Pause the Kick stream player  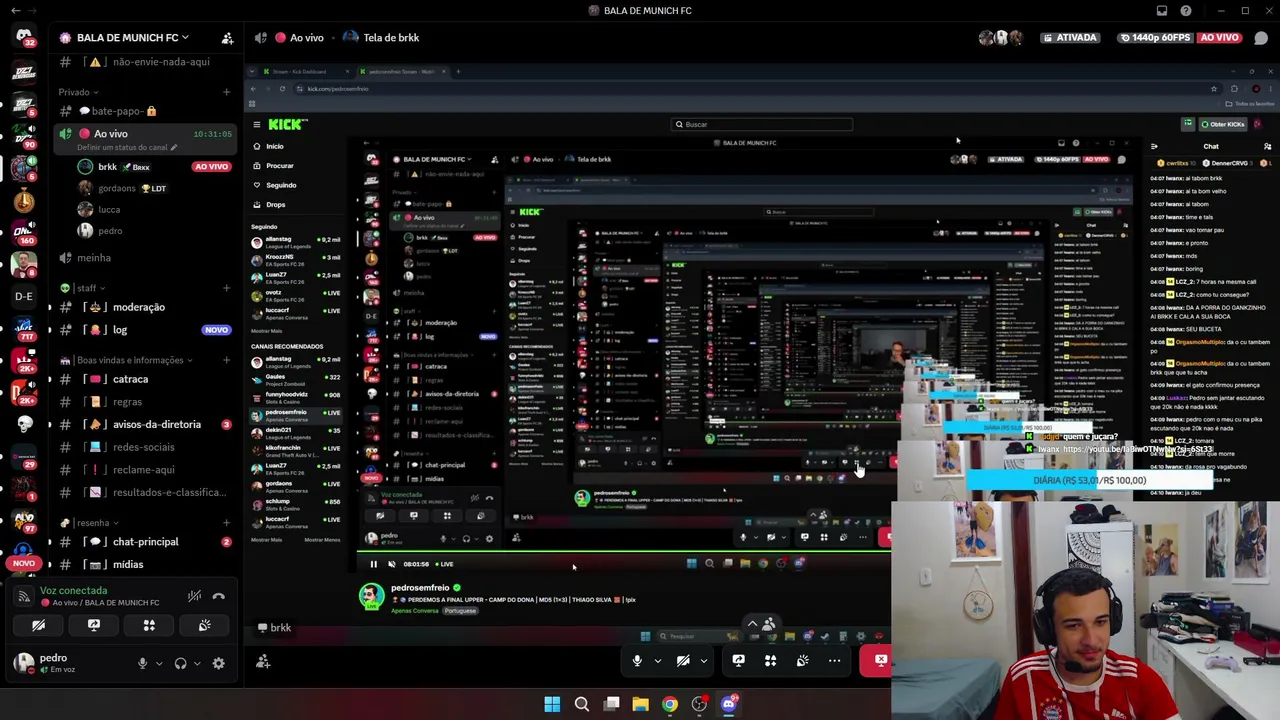[373, 564]
